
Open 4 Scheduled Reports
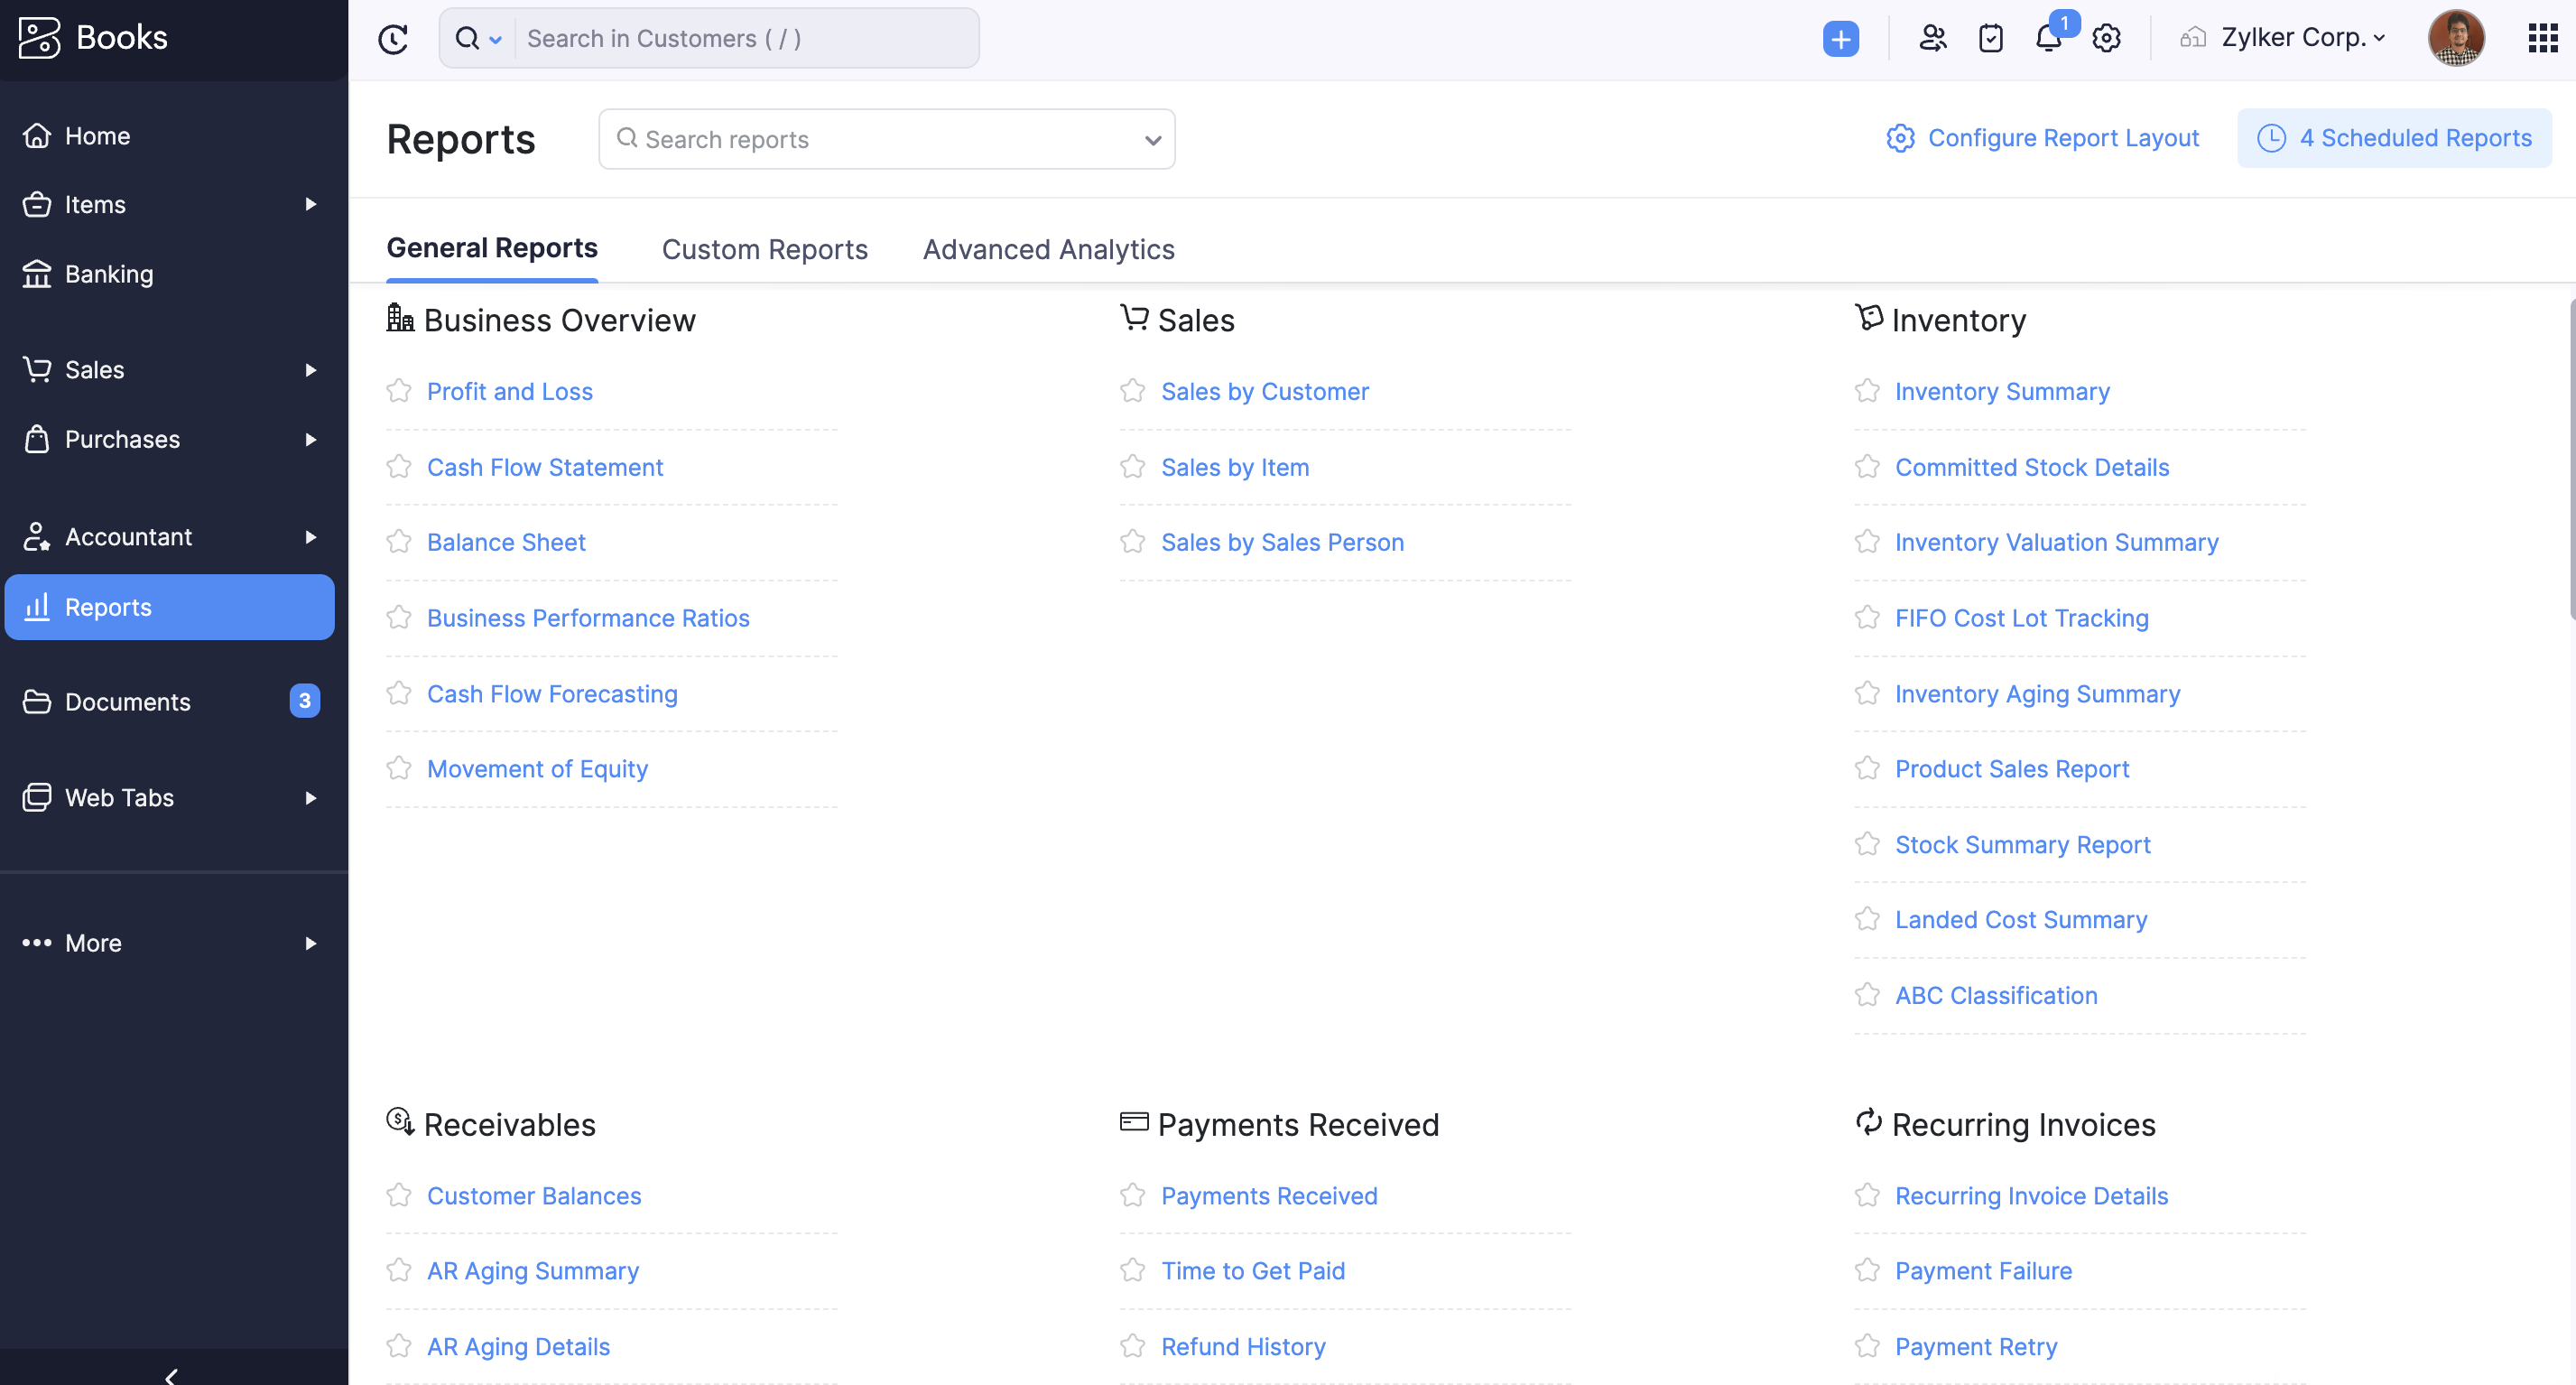(2394, 138)
